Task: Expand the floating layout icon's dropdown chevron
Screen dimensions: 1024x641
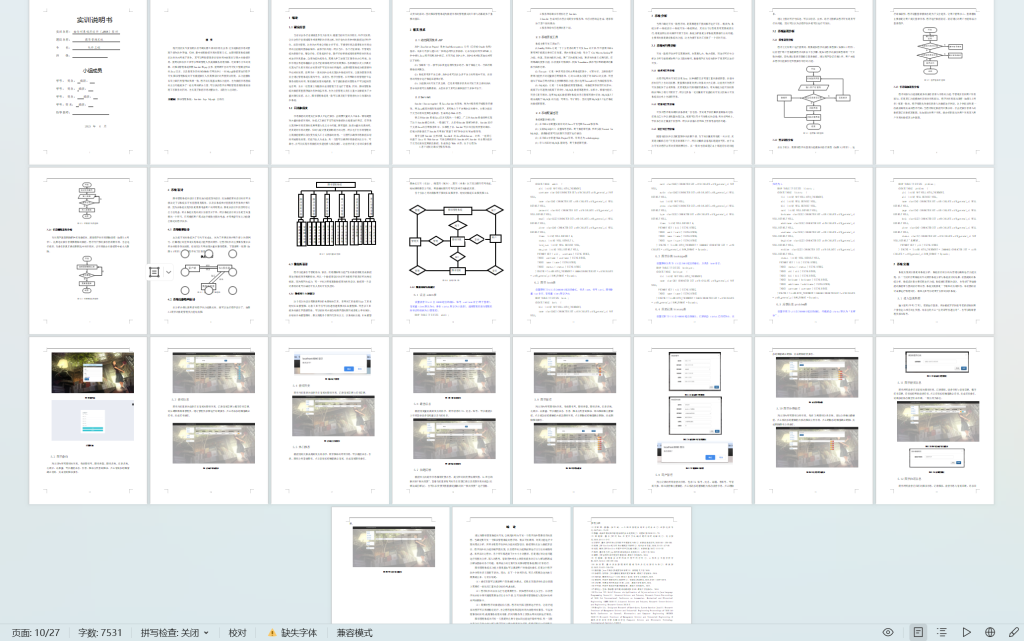Action: (x=168, y=272)
